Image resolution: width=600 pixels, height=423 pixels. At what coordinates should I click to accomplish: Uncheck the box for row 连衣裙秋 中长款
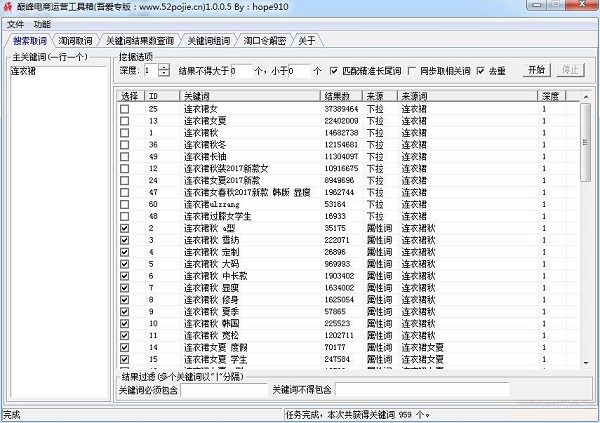pos(124,276)
